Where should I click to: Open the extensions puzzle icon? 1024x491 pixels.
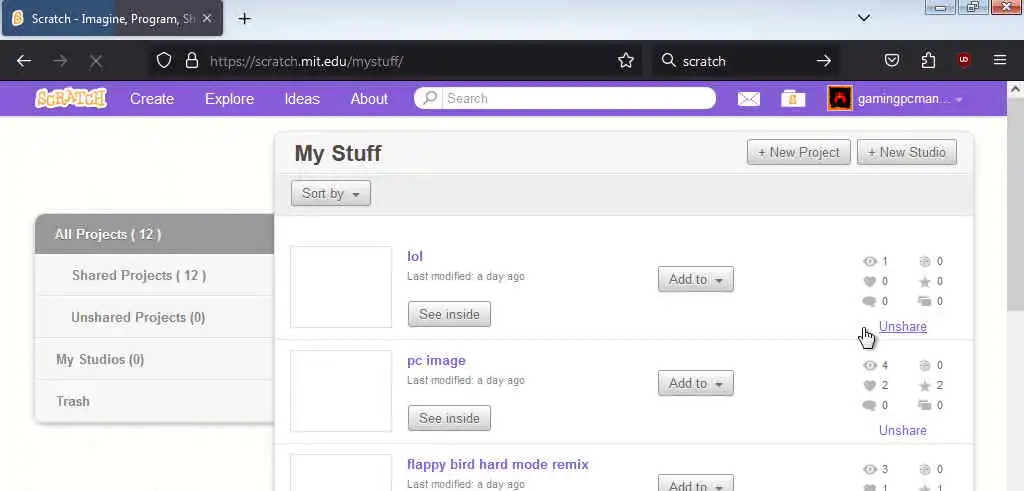928,61
